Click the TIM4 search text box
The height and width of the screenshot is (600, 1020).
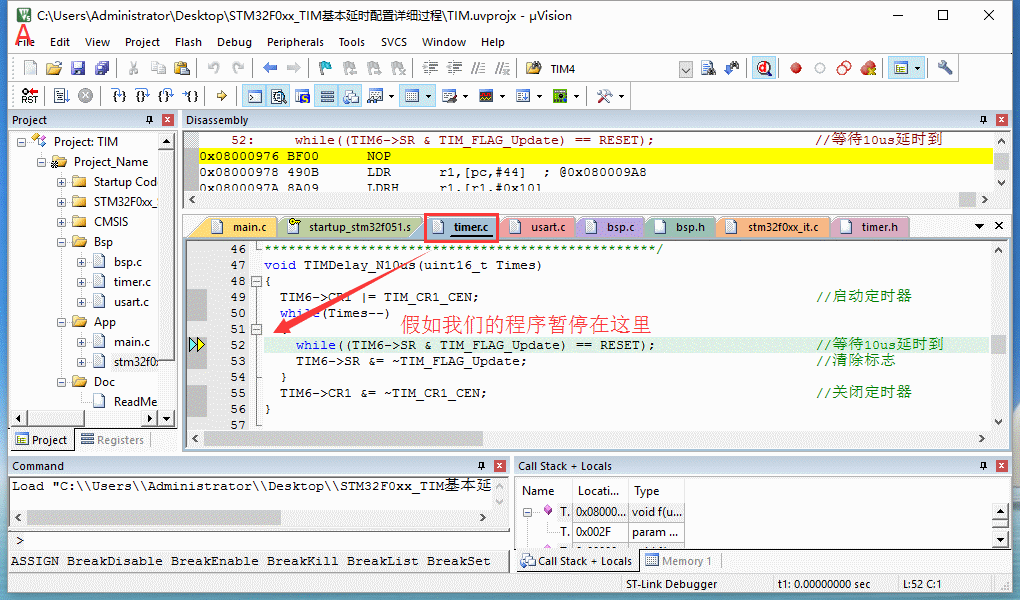(x=611, y=69)
